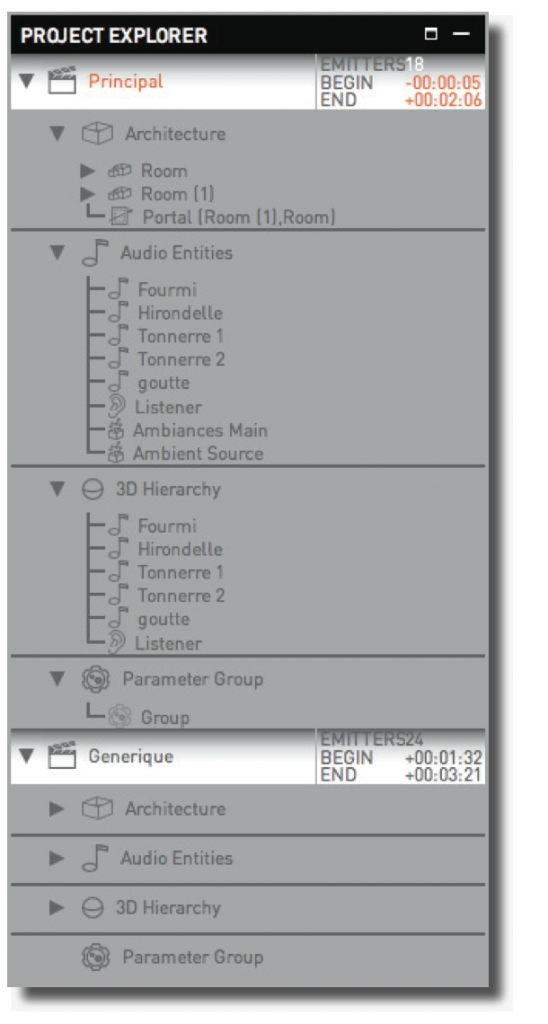Image resolution: width=548 pixels, height=1024 pixels.
Task: Select Group under Parameter Group
Action: [x=165, y=718]
